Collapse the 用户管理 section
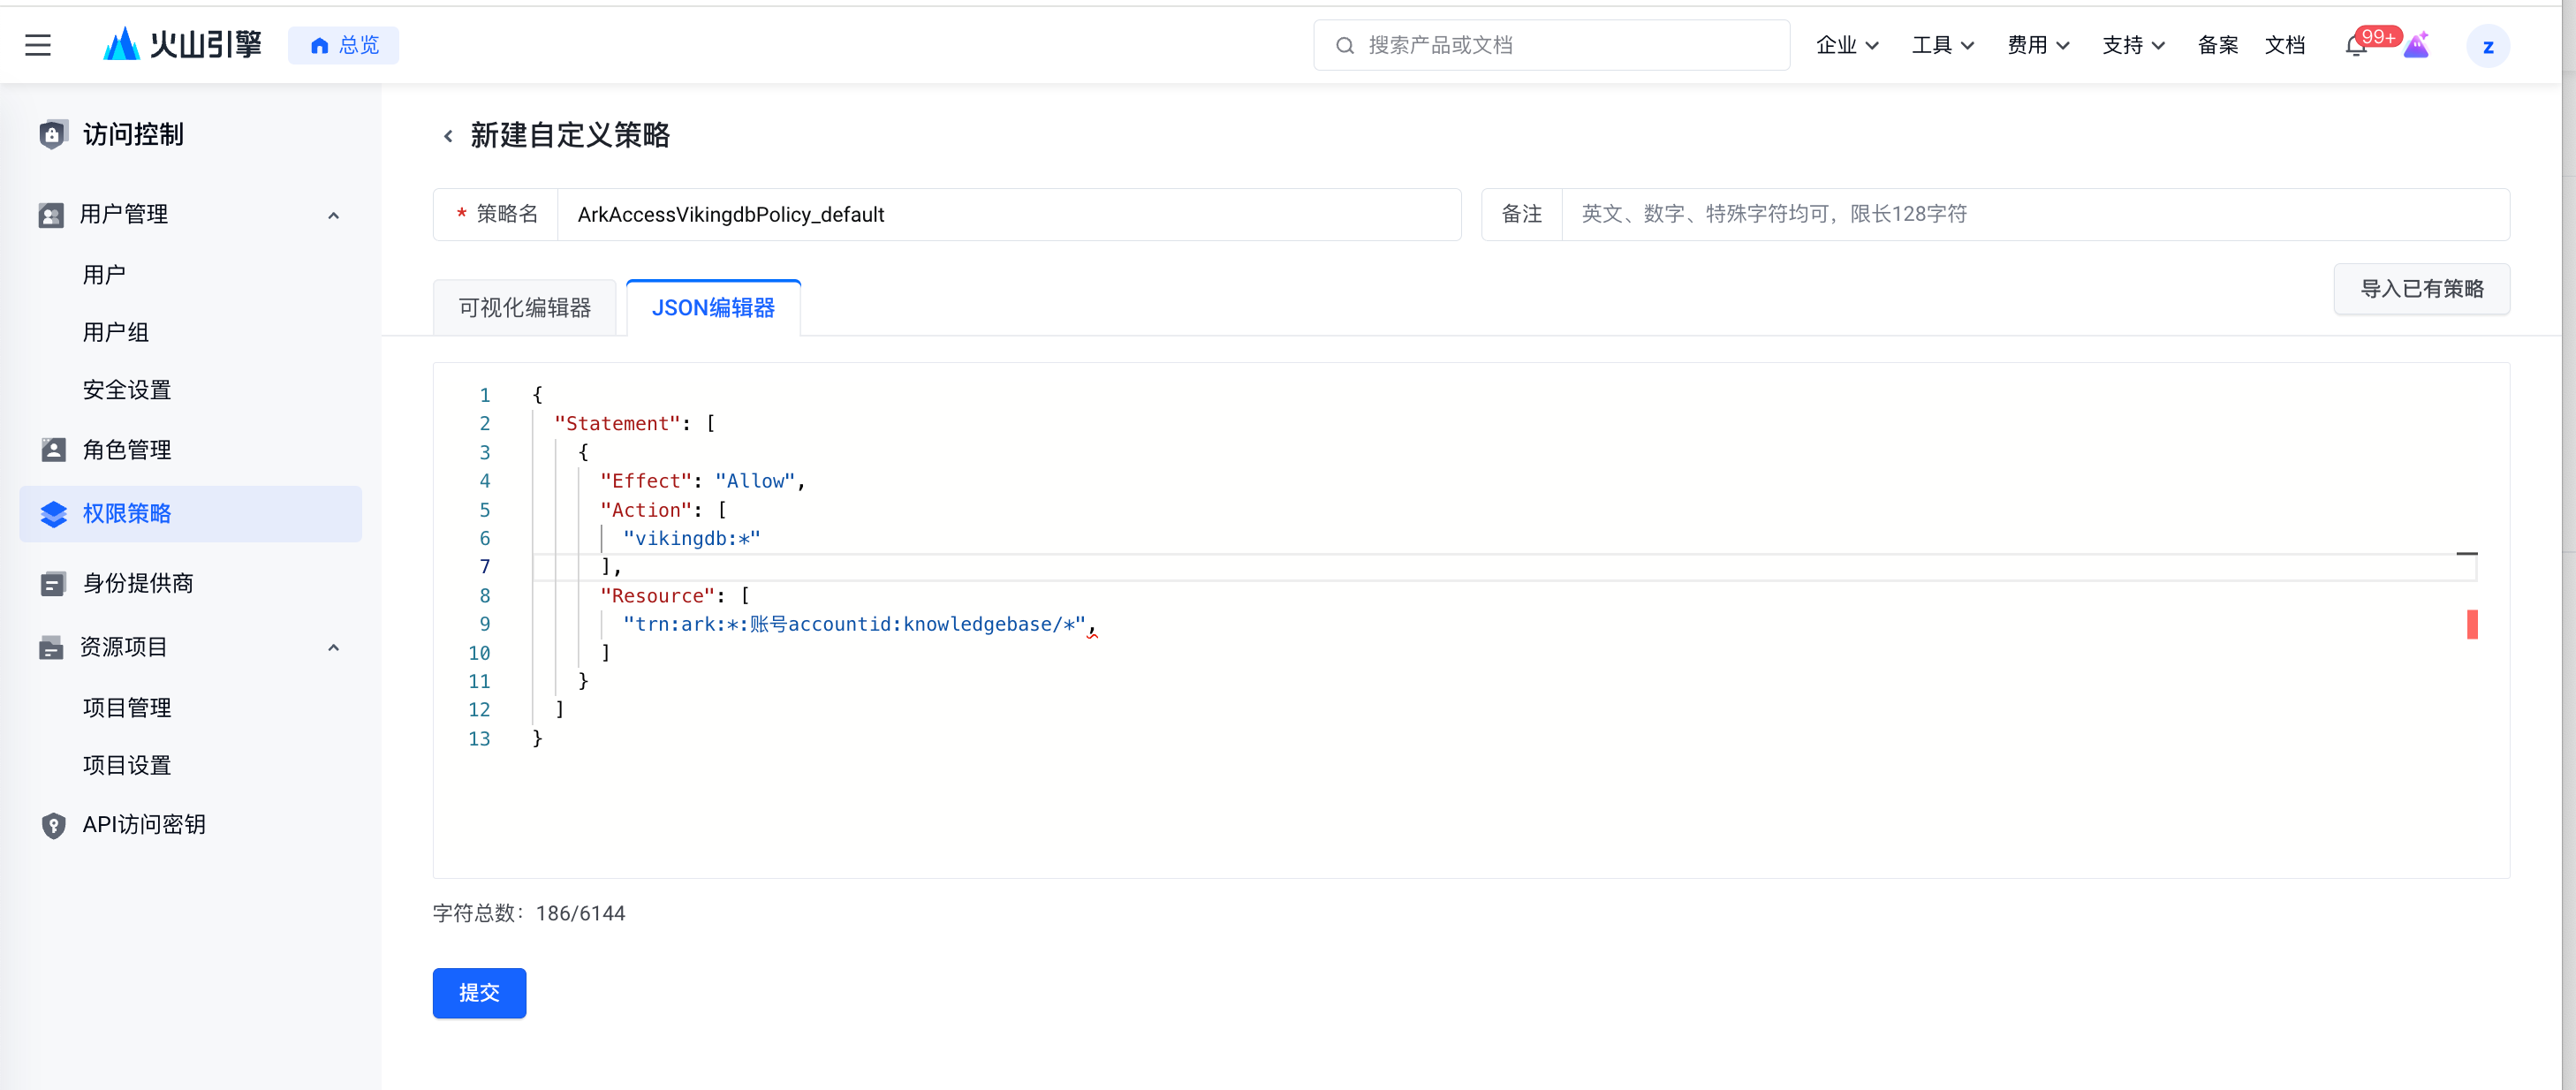Viewport: 2576px width, 1090px height. [x=333, y=215]
